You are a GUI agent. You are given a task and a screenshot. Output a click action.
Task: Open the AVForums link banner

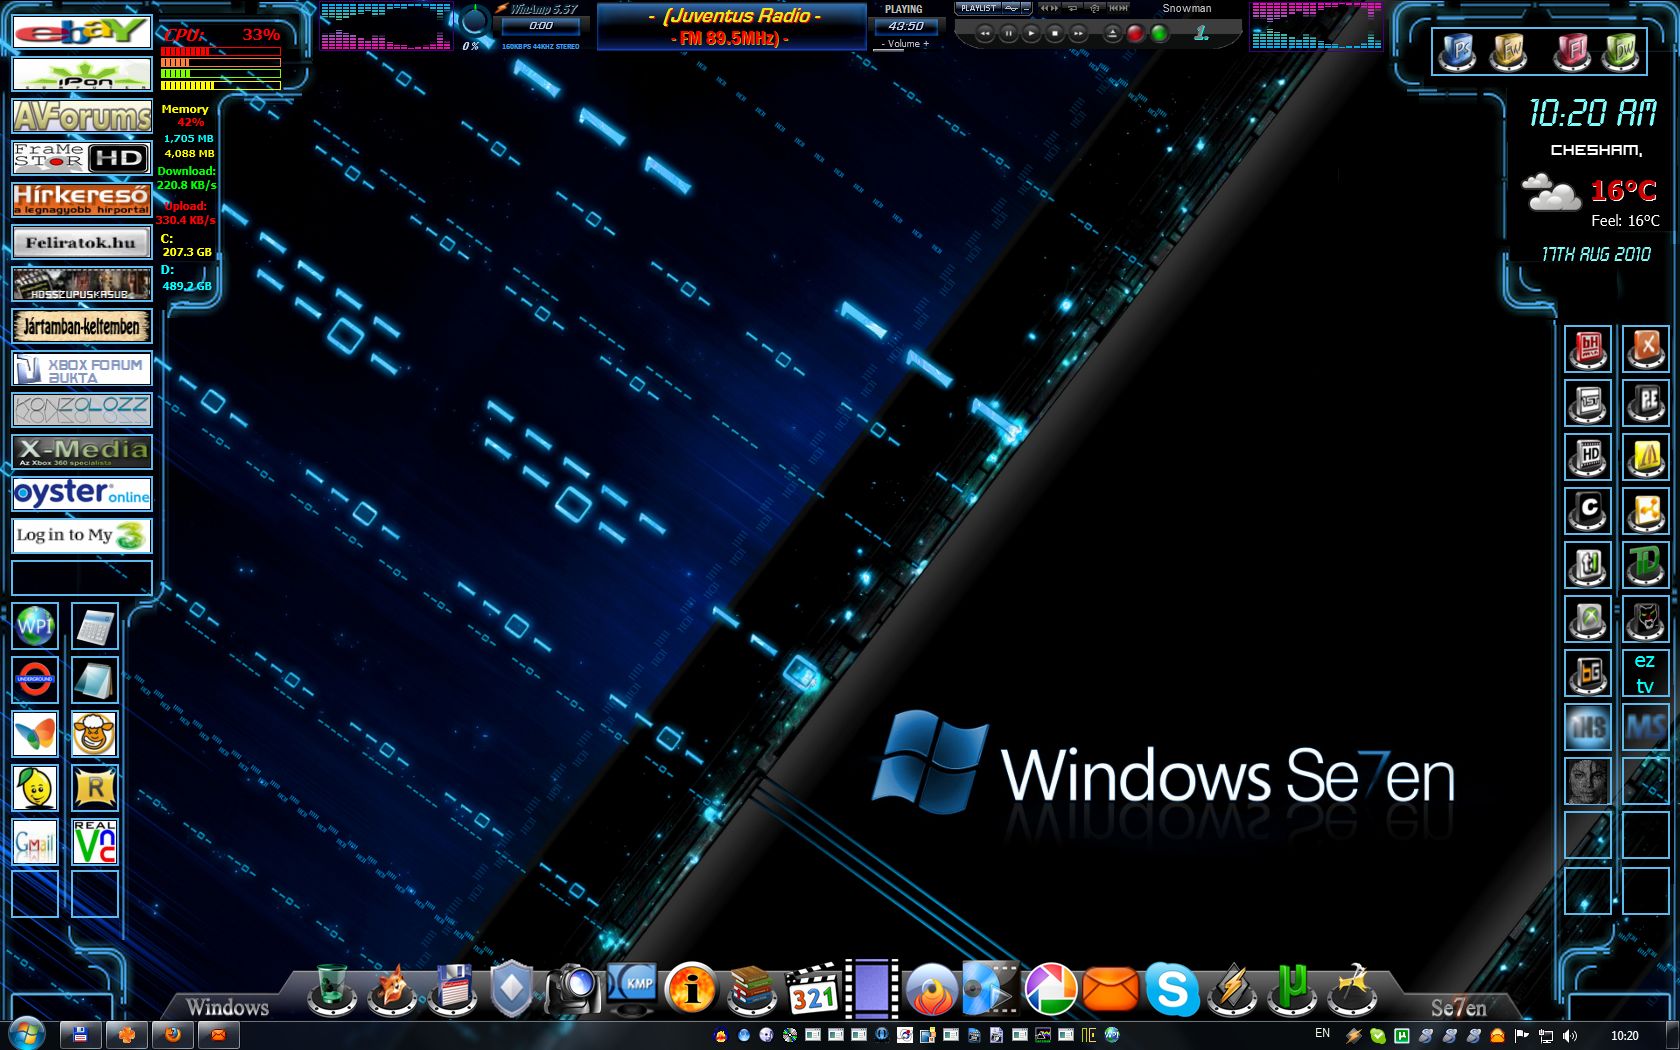coord(82,116)
